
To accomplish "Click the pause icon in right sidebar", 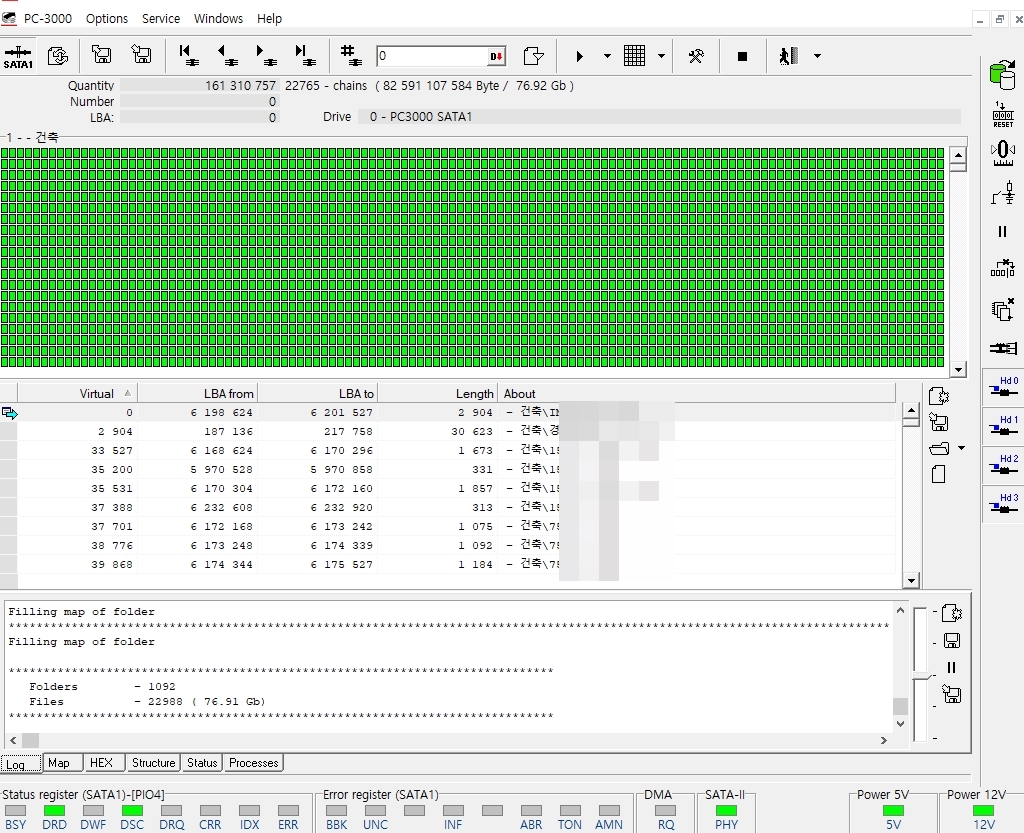I will [1002, 232].
